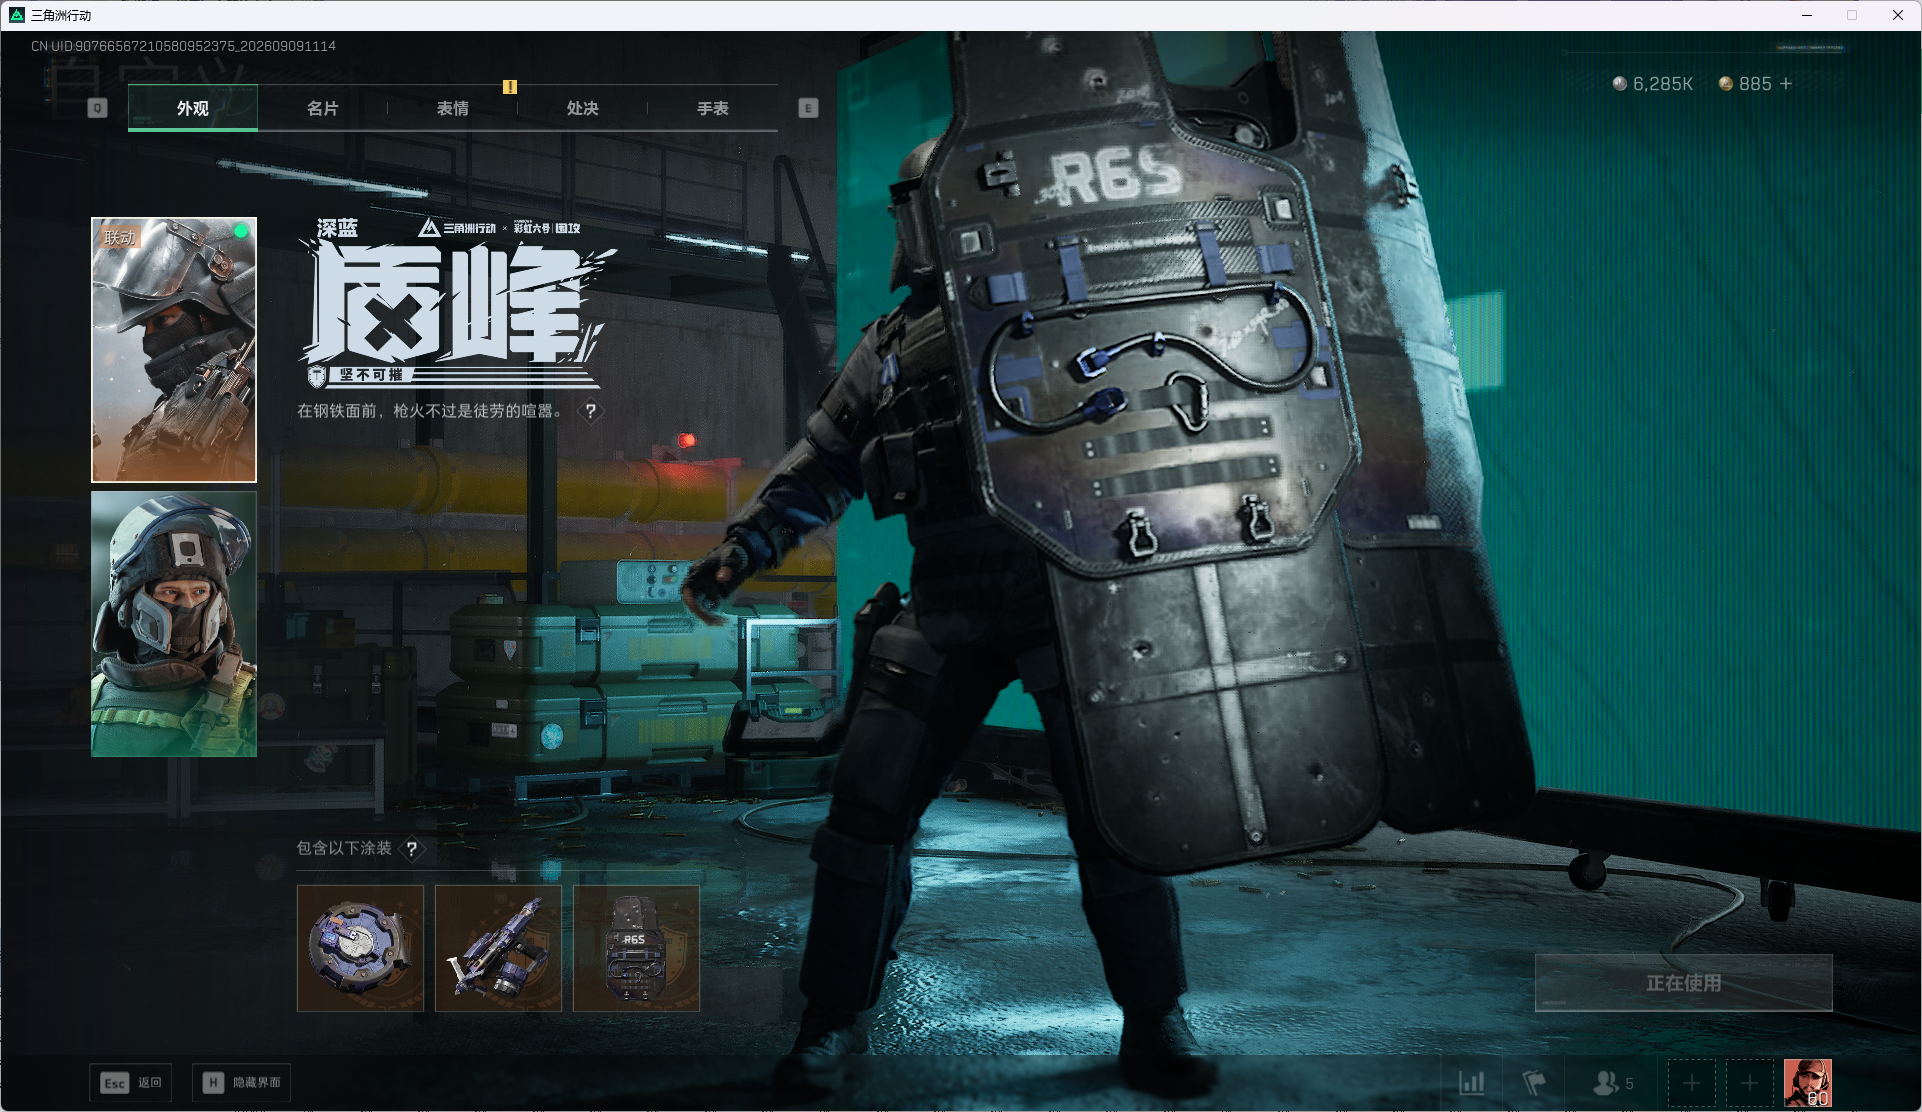
Task: Click the yellow exclamation alert marker
Action: 510,87
